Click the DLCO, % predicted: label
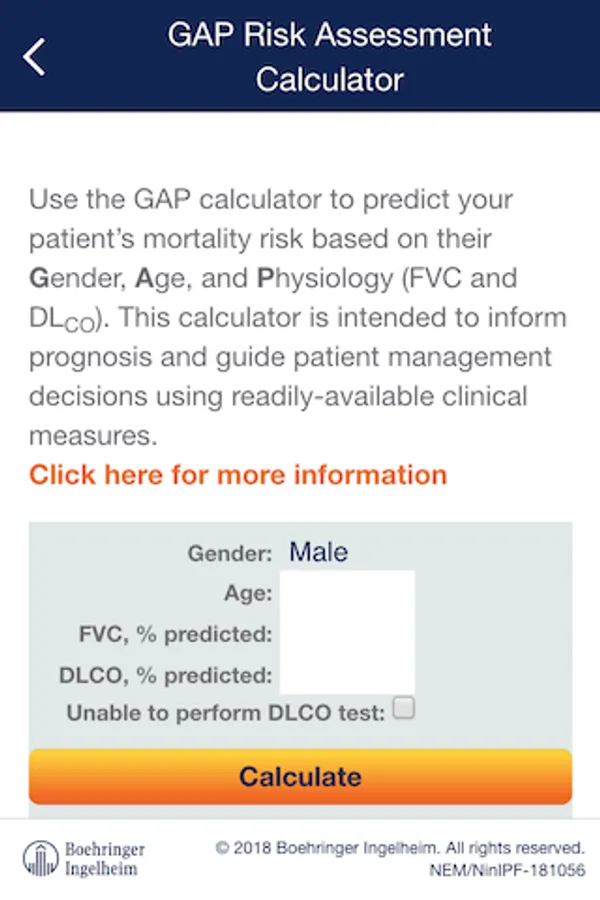 (x=165, y=675)
